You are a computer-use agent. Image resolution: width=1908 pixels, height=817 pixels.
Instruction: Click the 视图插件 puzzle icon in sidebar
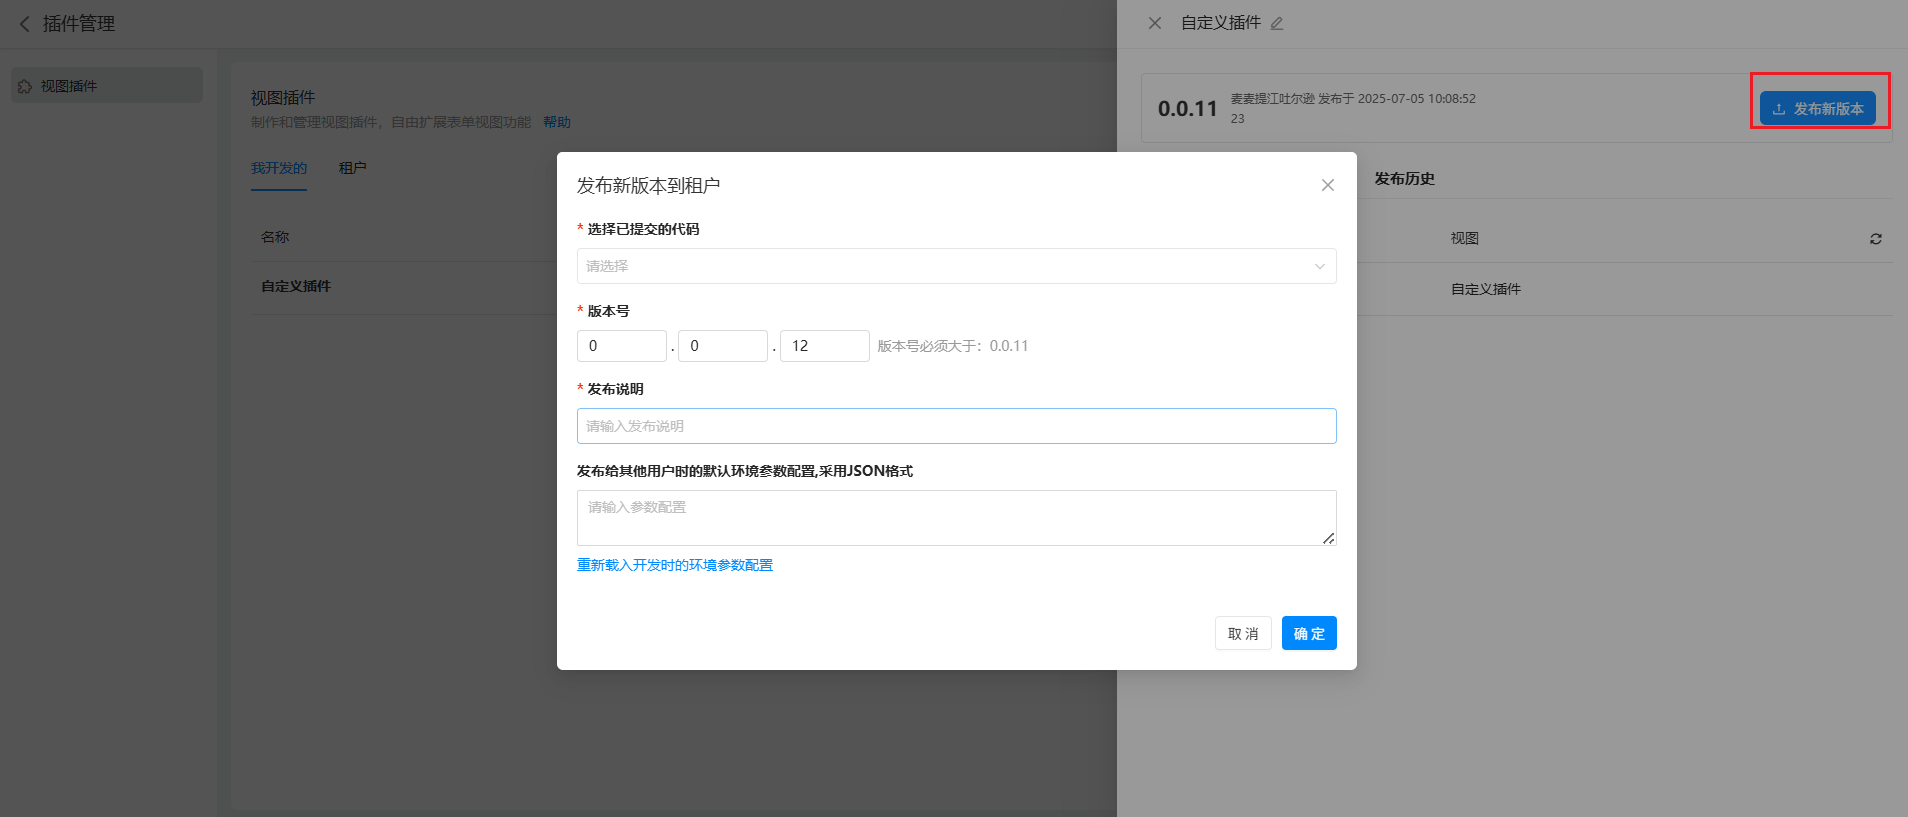(x=25, y=86)
